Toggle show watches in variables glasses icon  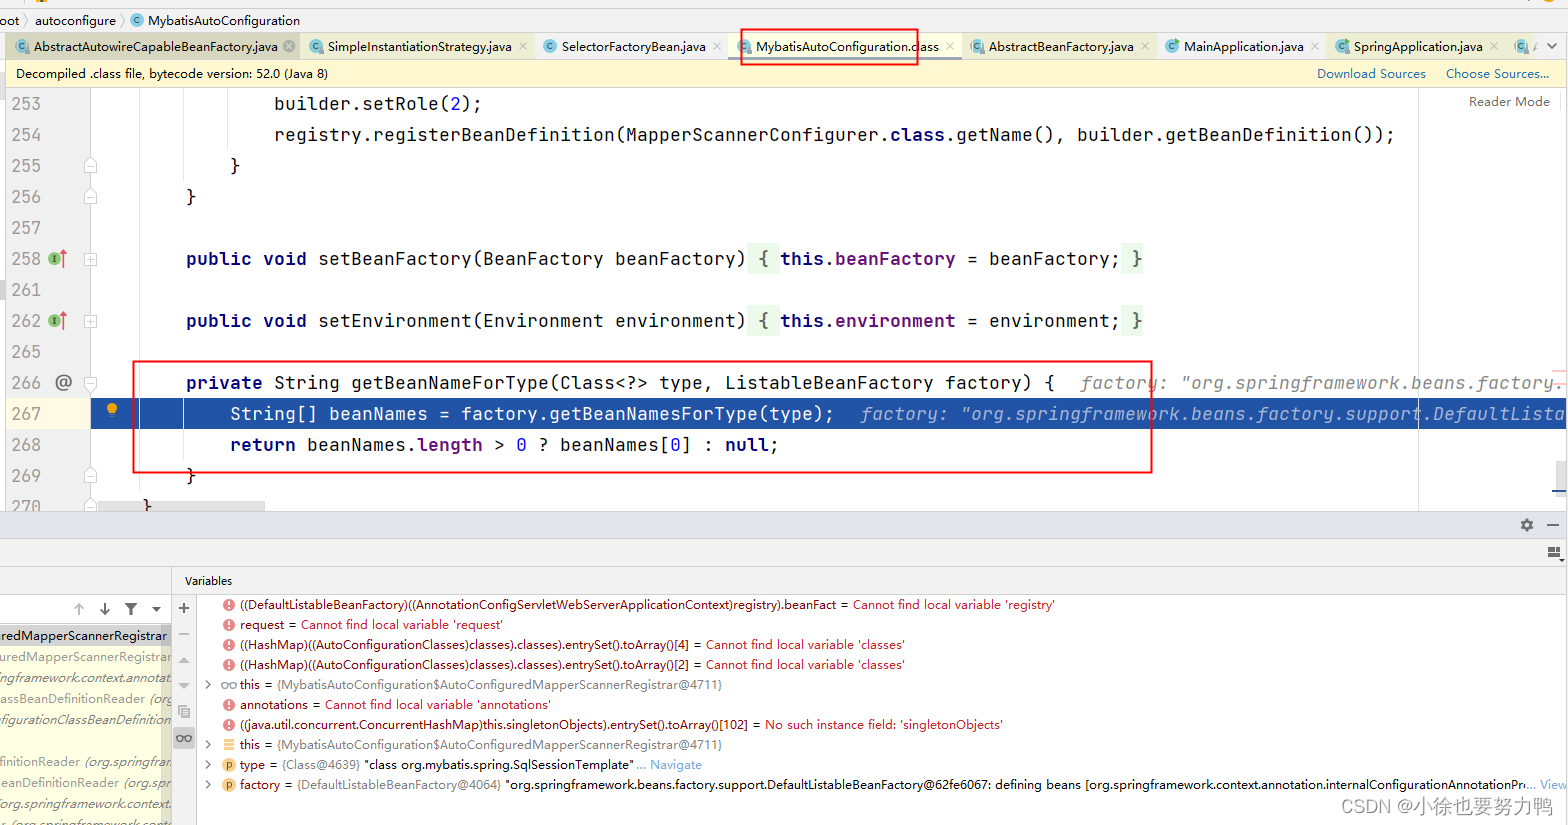(184, 738)
